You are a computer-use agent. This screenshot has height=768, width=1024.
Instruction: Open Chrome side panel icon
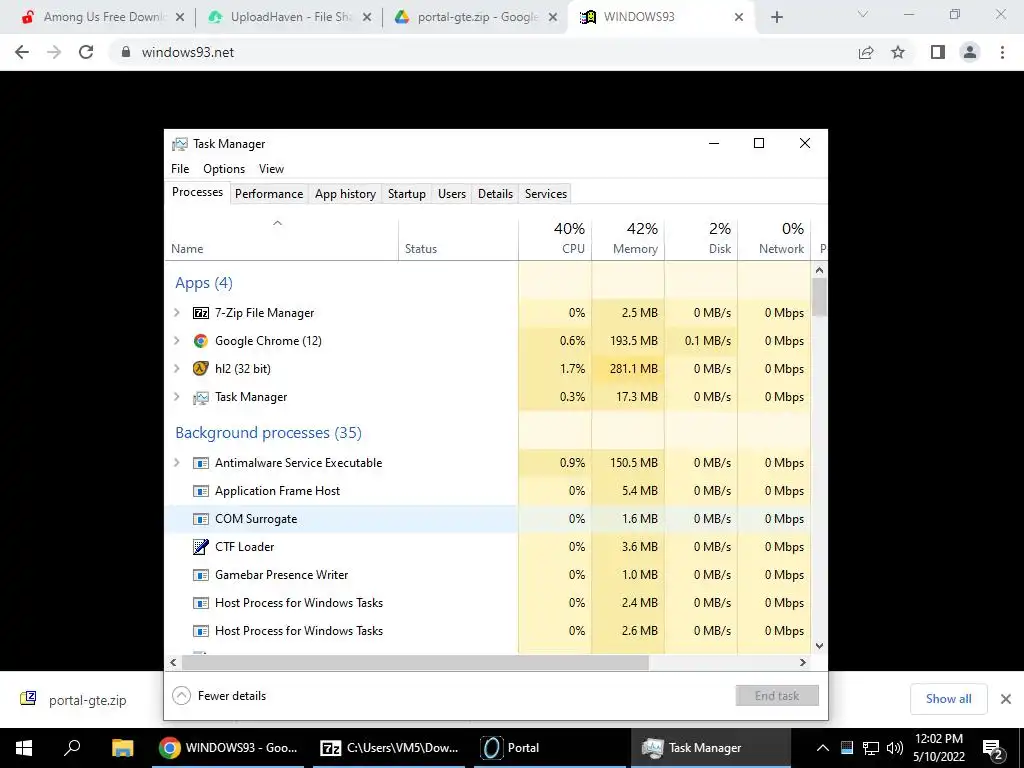coord(938,52)
